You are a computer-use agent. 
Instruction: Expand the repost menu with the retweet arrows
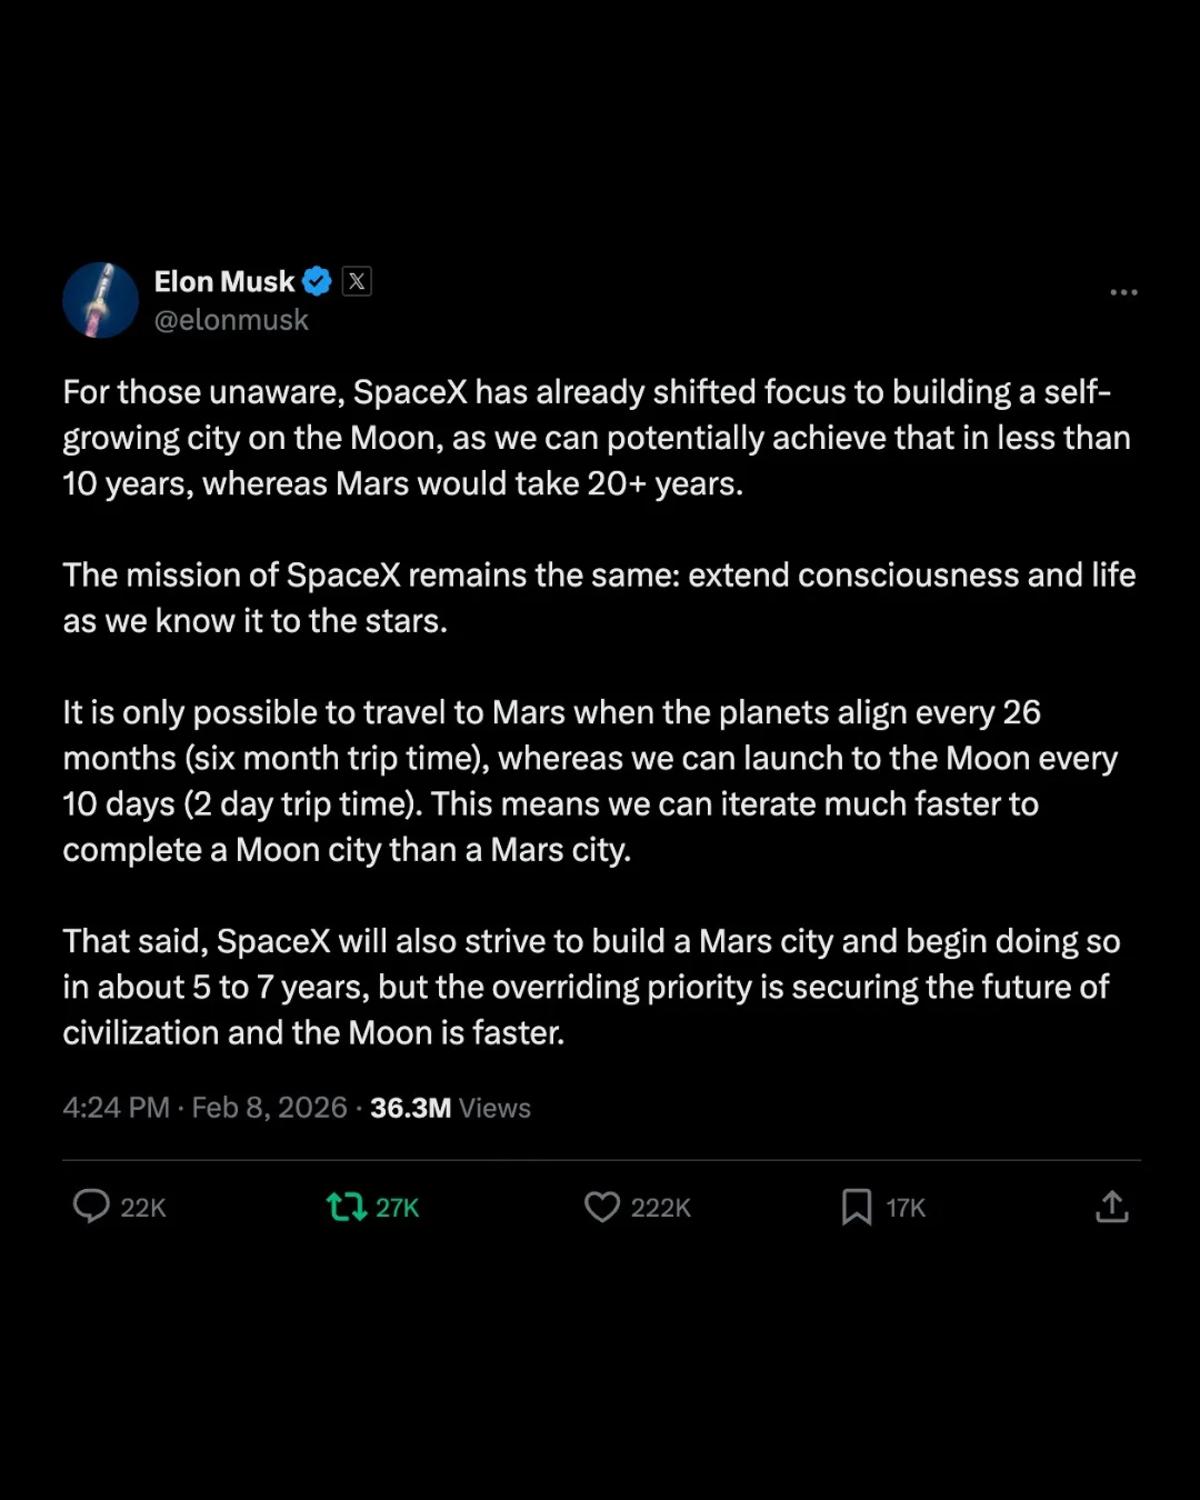(347, 1207)
